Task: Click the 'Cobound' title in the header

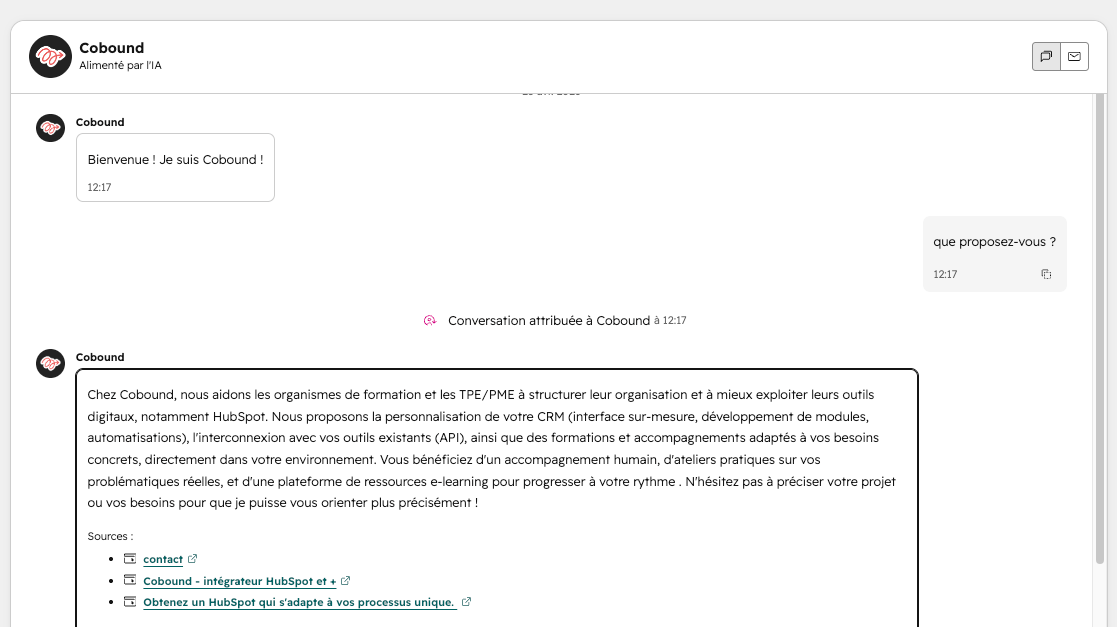Action: coord(111,48)
